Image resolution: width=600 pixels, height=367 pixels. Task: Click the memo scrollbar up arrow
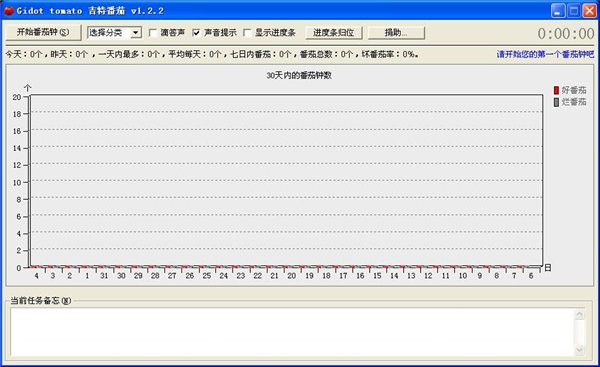tap(580, 315)
